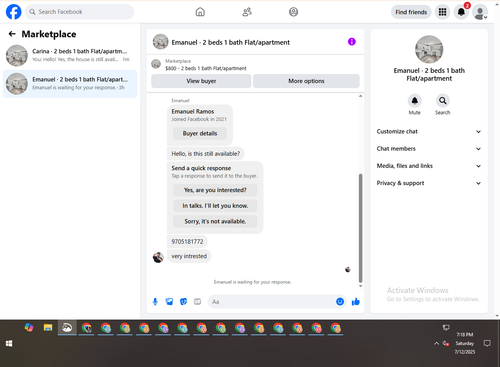Click the Aa message input box
The height and width of the screenshot is (367, 500).
pos(272,302)
